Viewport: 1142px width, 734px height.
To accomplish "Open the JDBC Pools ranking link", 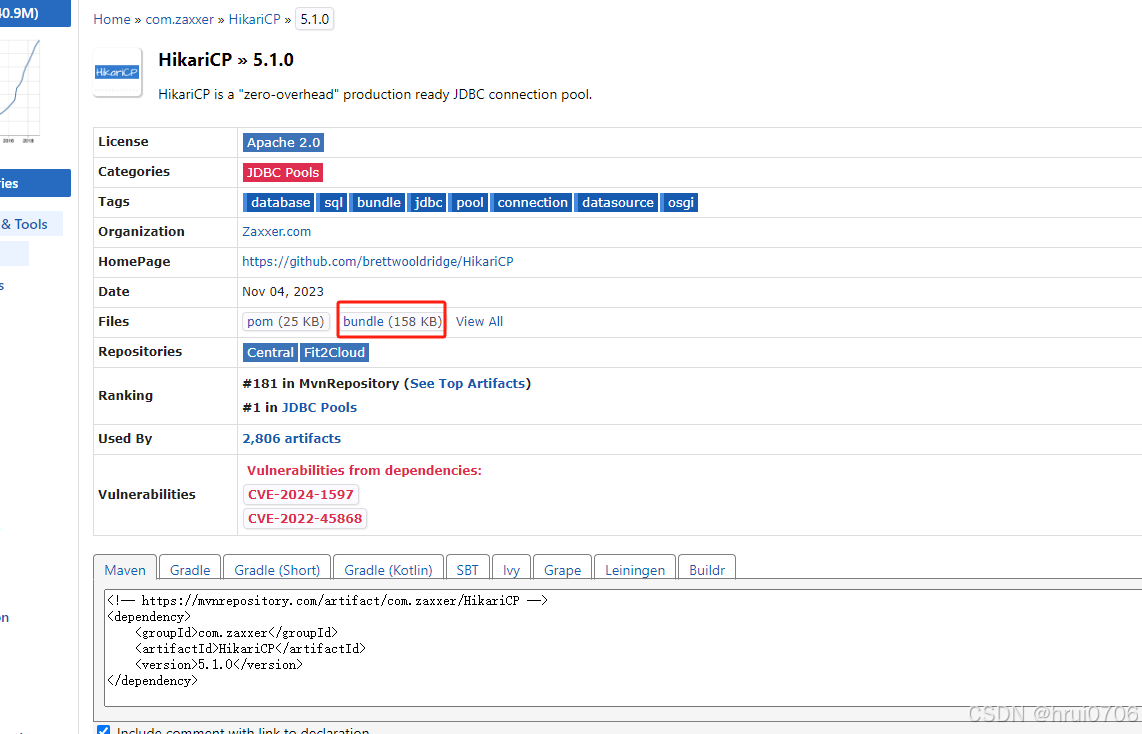I will (319, 407).
